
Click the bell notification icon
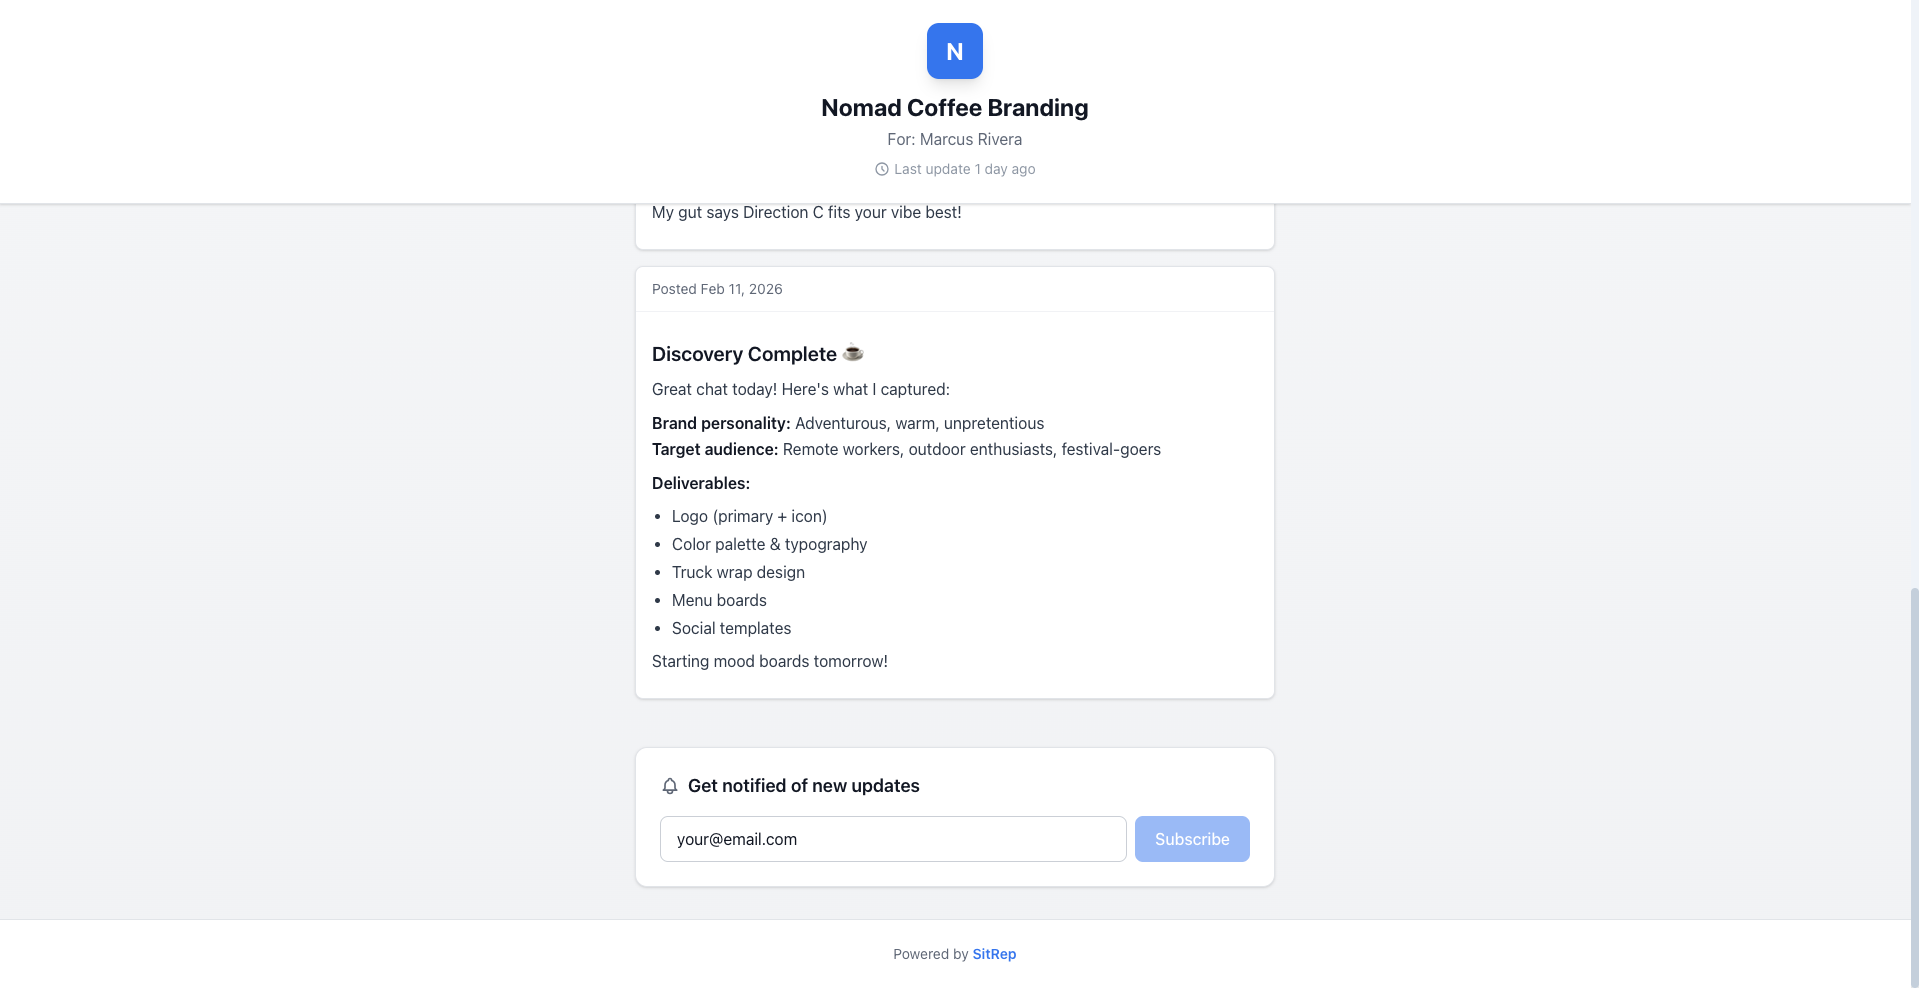coord(670,786)
